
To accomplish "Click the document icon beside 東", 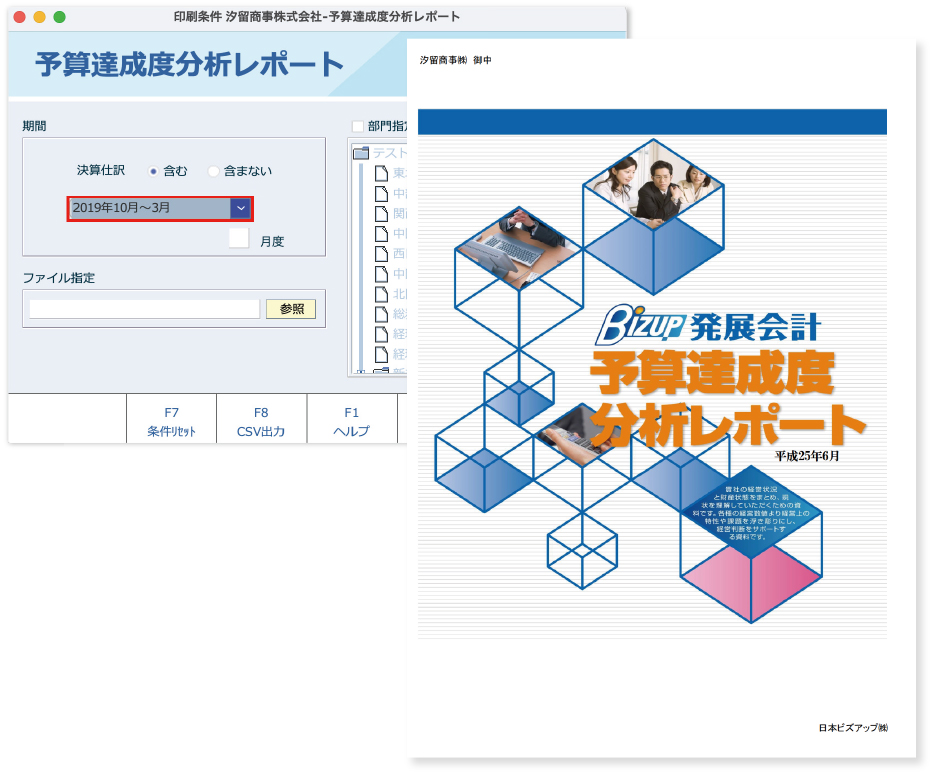I will (381, 173).
